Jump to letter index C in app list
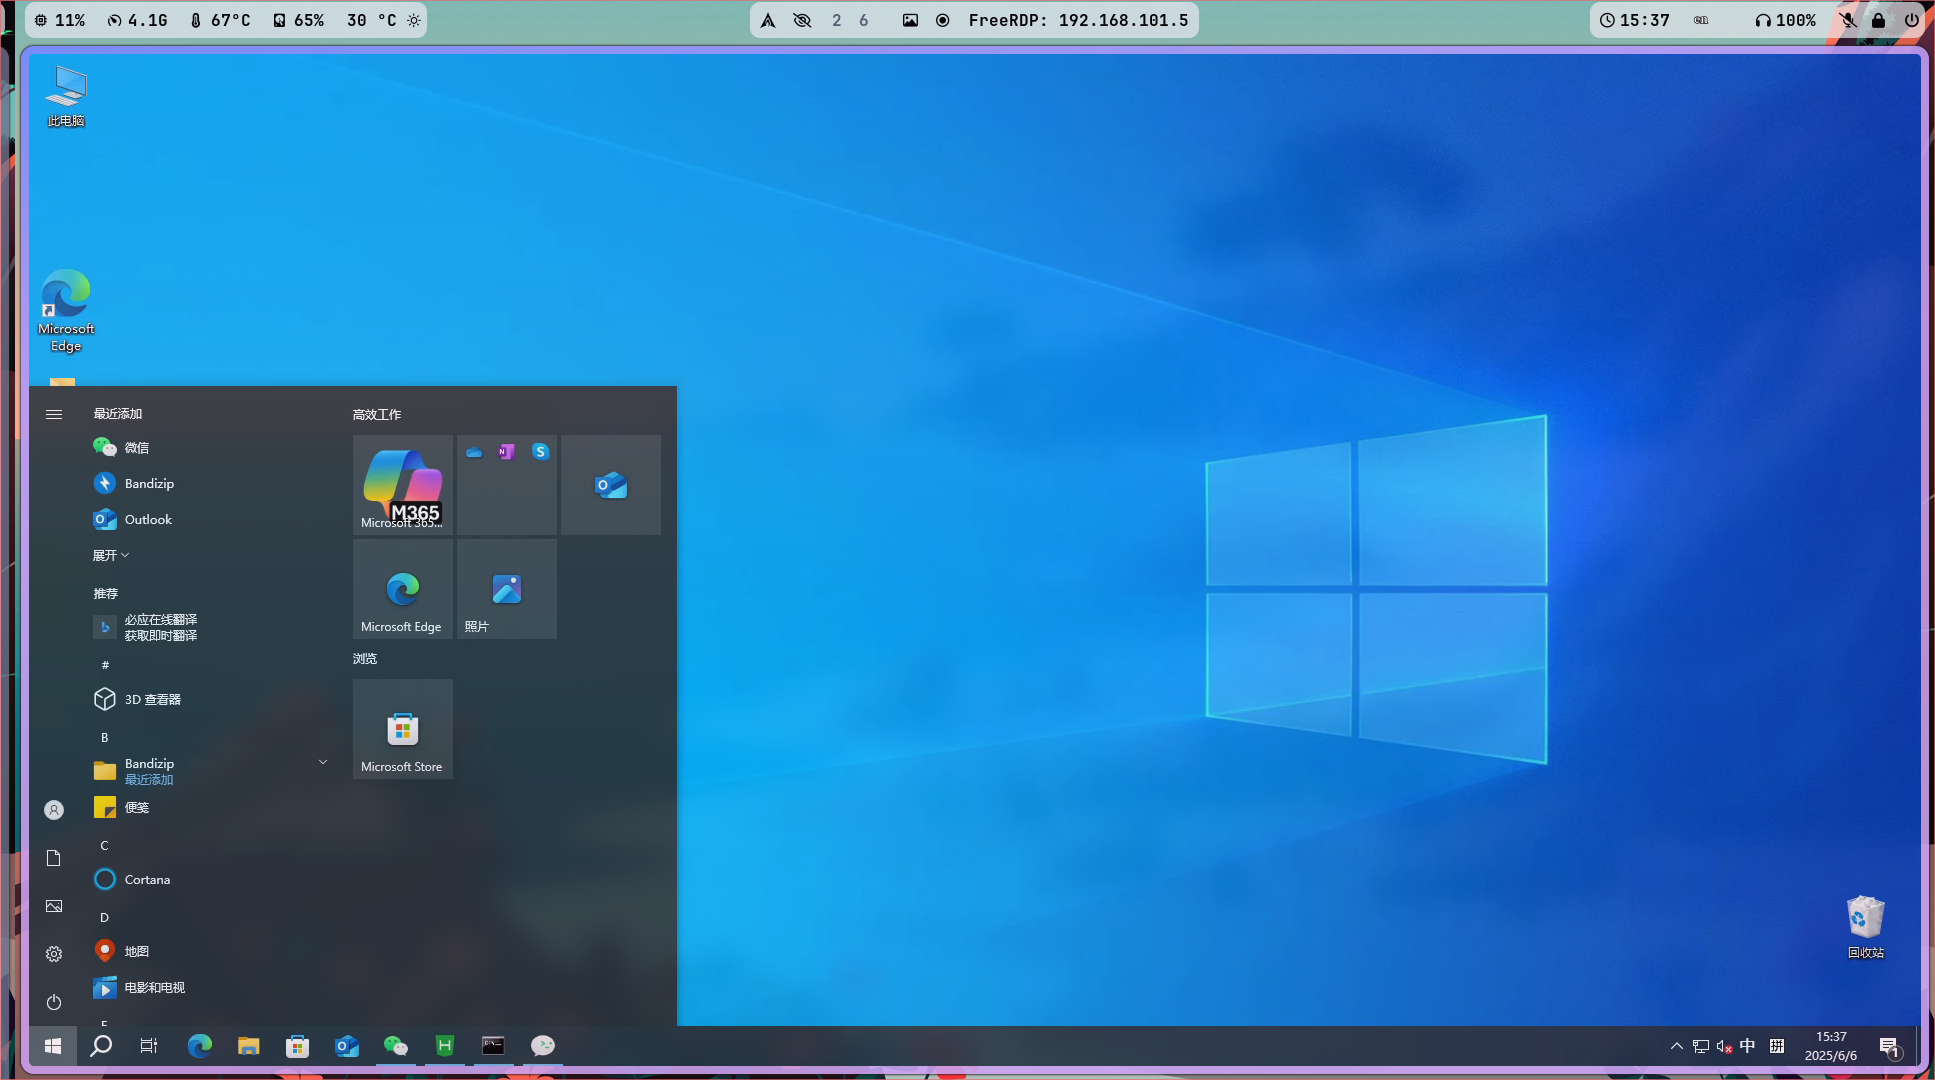 tap(105, 845)
